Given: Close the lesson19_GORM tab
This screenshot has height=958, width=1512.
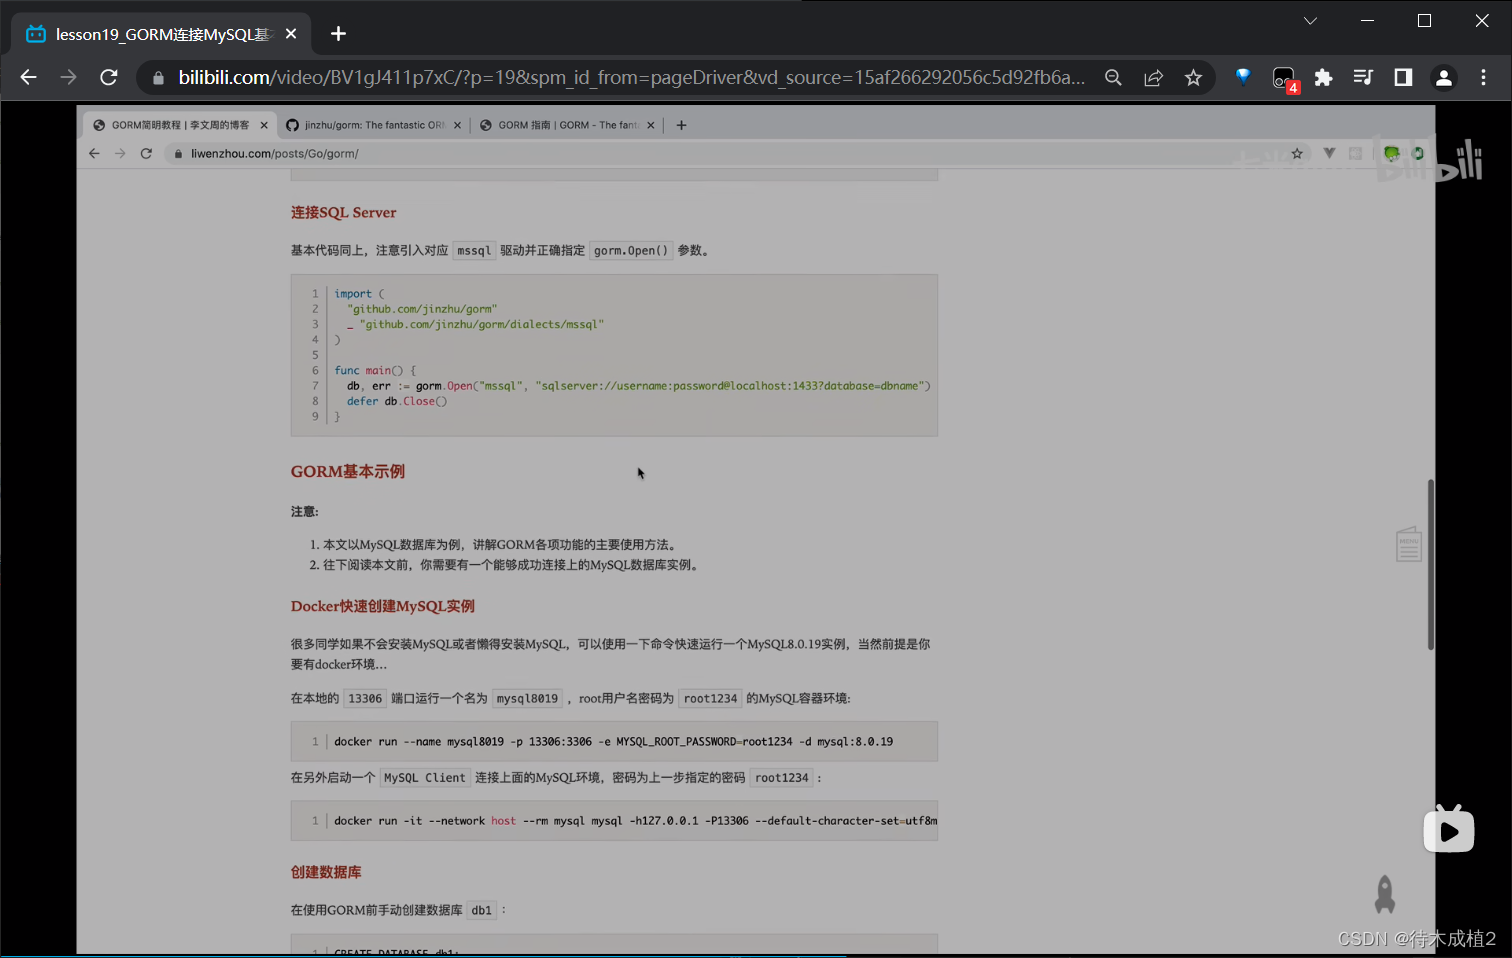Looking at the screenshot, I should 291,34.
